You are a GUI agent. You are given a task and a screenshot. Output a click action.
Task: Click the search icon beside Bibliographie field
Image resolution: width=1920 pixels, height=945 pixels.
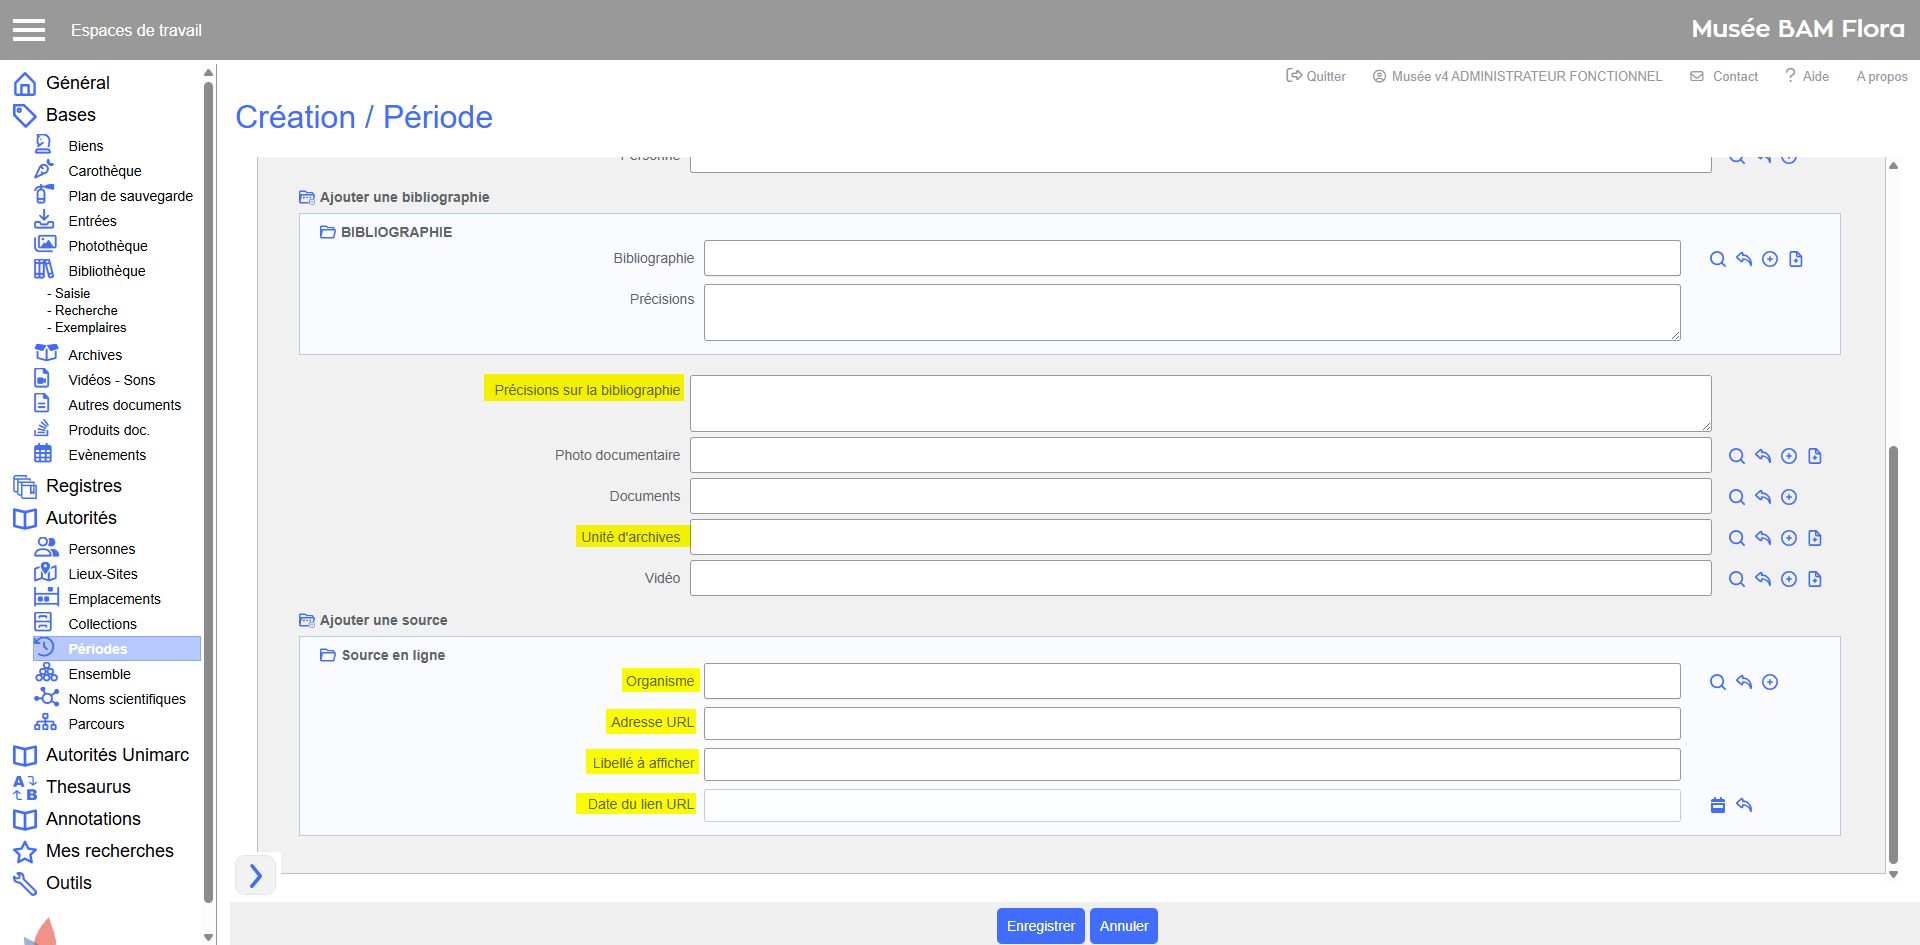[1717, 259]
